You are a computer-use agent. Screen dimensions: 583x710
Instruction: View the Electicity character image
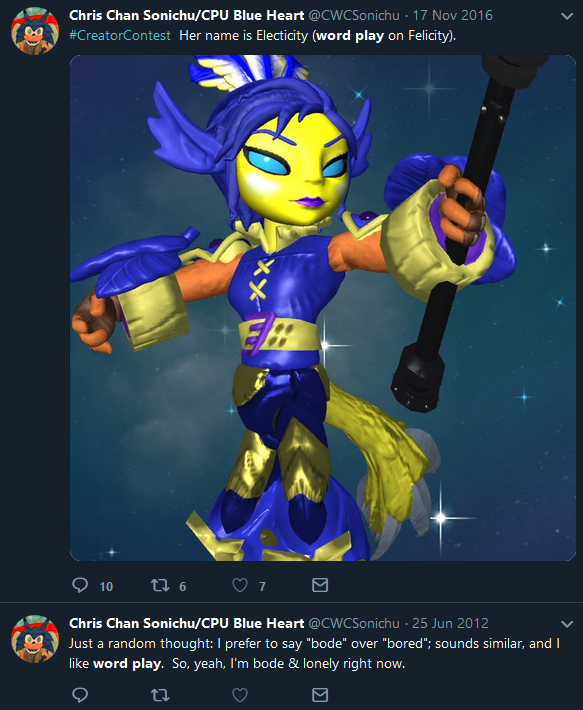323,308
